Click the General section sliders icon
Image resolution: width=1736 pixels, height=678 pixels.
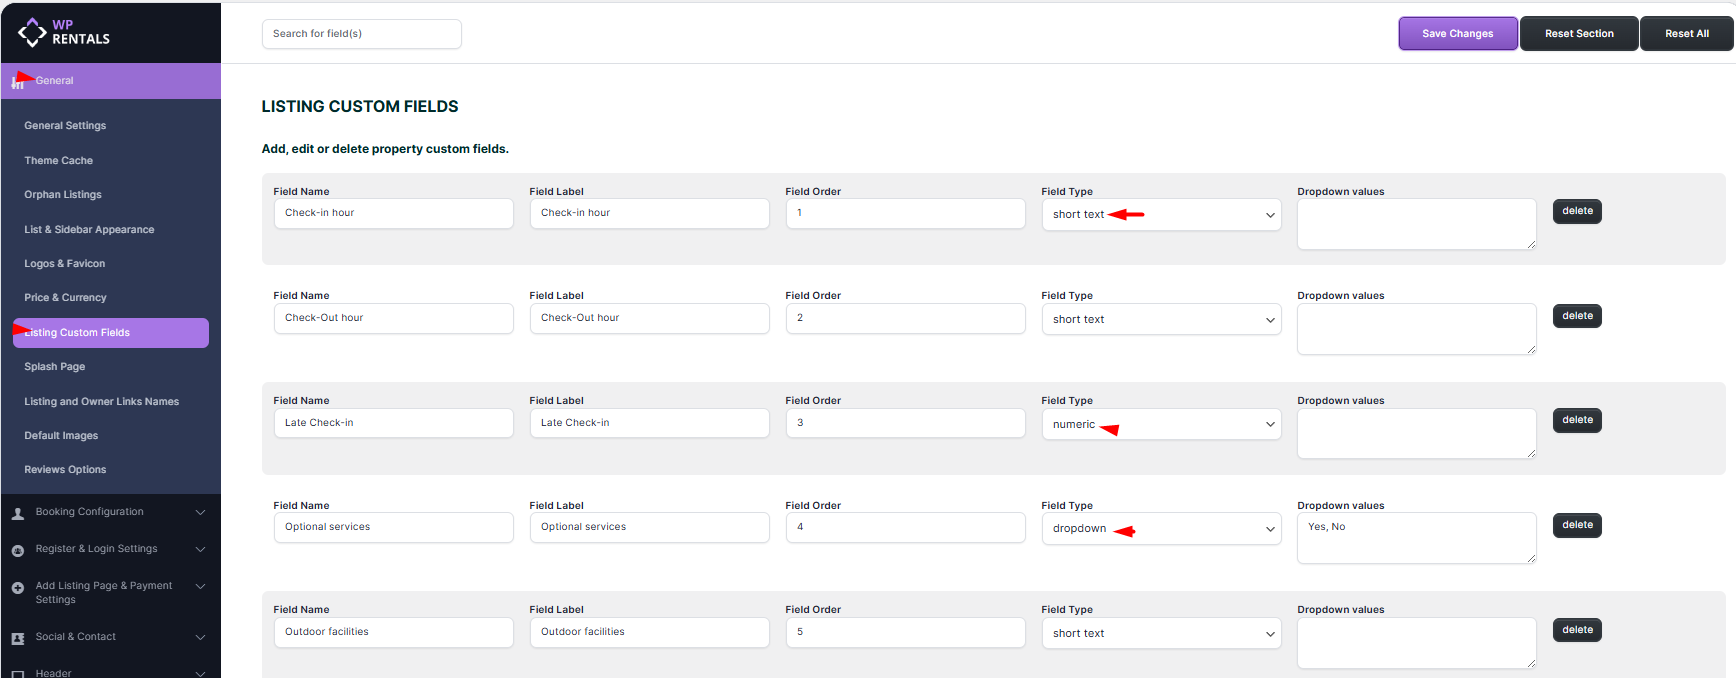point(17,82)
